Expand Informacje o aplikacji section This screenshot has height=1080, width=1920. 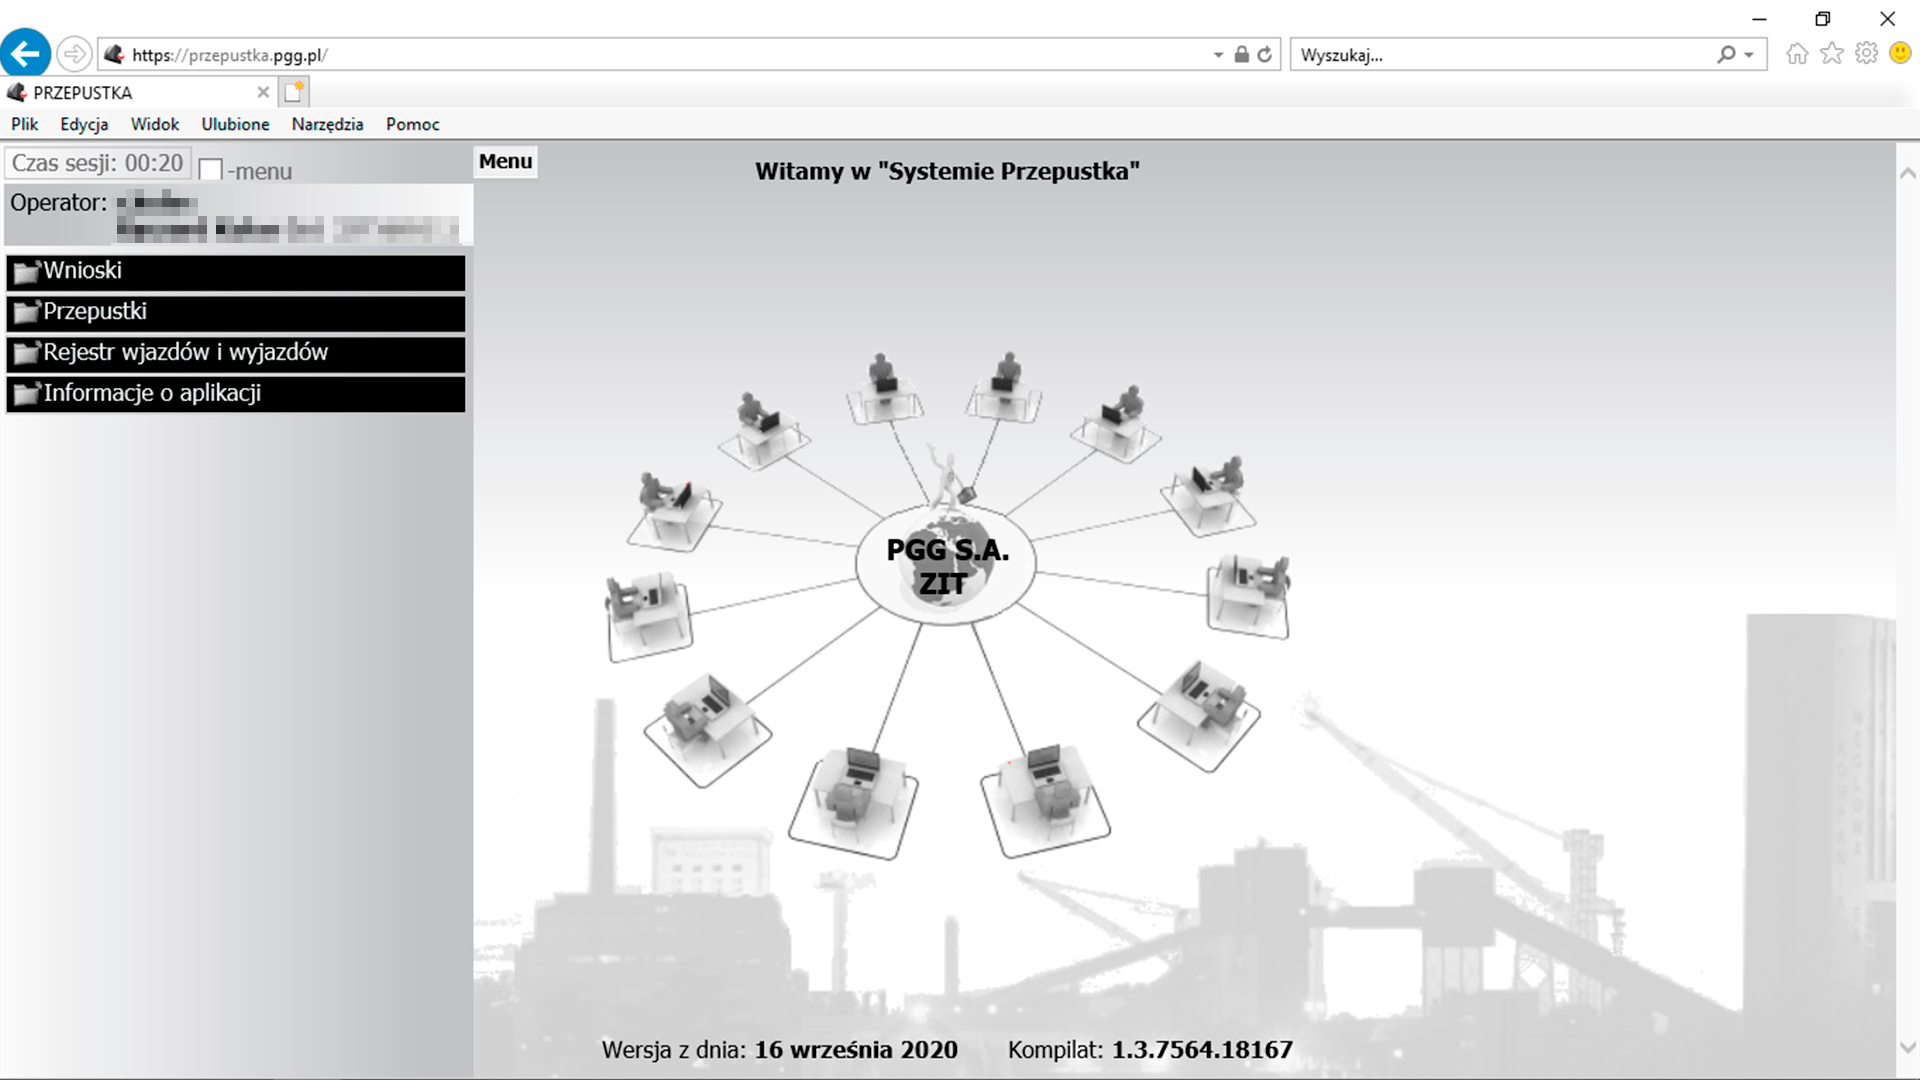pos(236,394)
